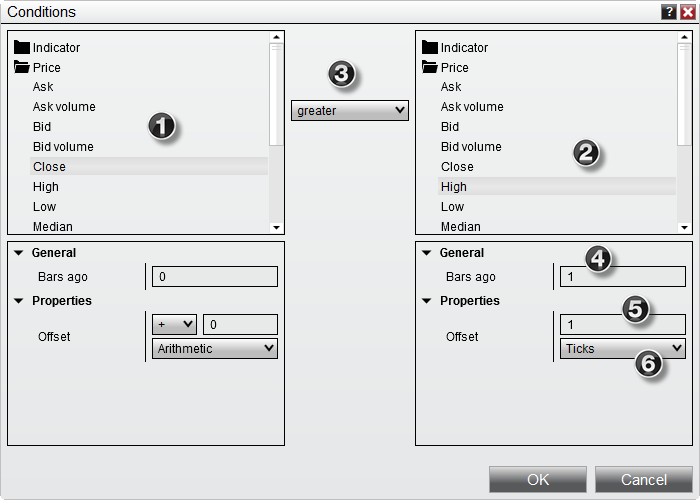This screenshot has width=700, height=500.
Task: Open the right Ticks offset type dropdown
Action: [x=622, y=349]
